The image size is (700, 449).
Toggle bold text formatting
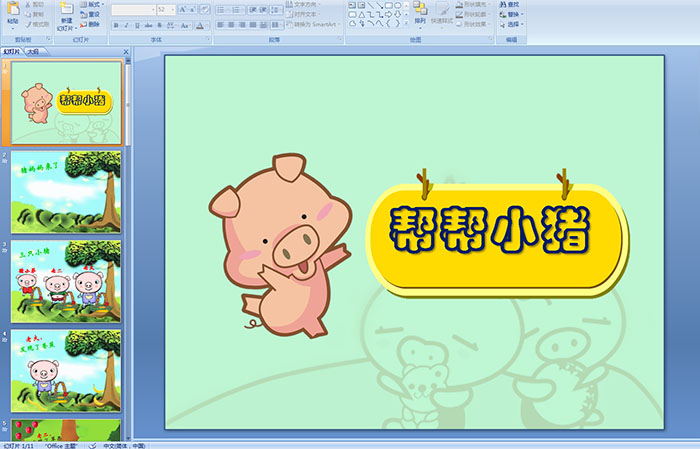(x=114, y=25)
